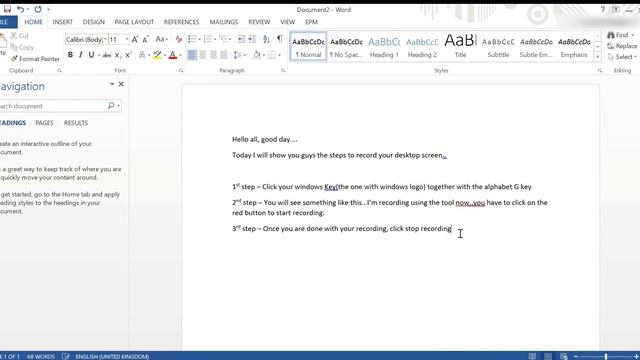Viewport: 640px width, 360px height.
Task: Open Change Case (Aa) menu
Action: pyautogui.click(x=161, y=39)
